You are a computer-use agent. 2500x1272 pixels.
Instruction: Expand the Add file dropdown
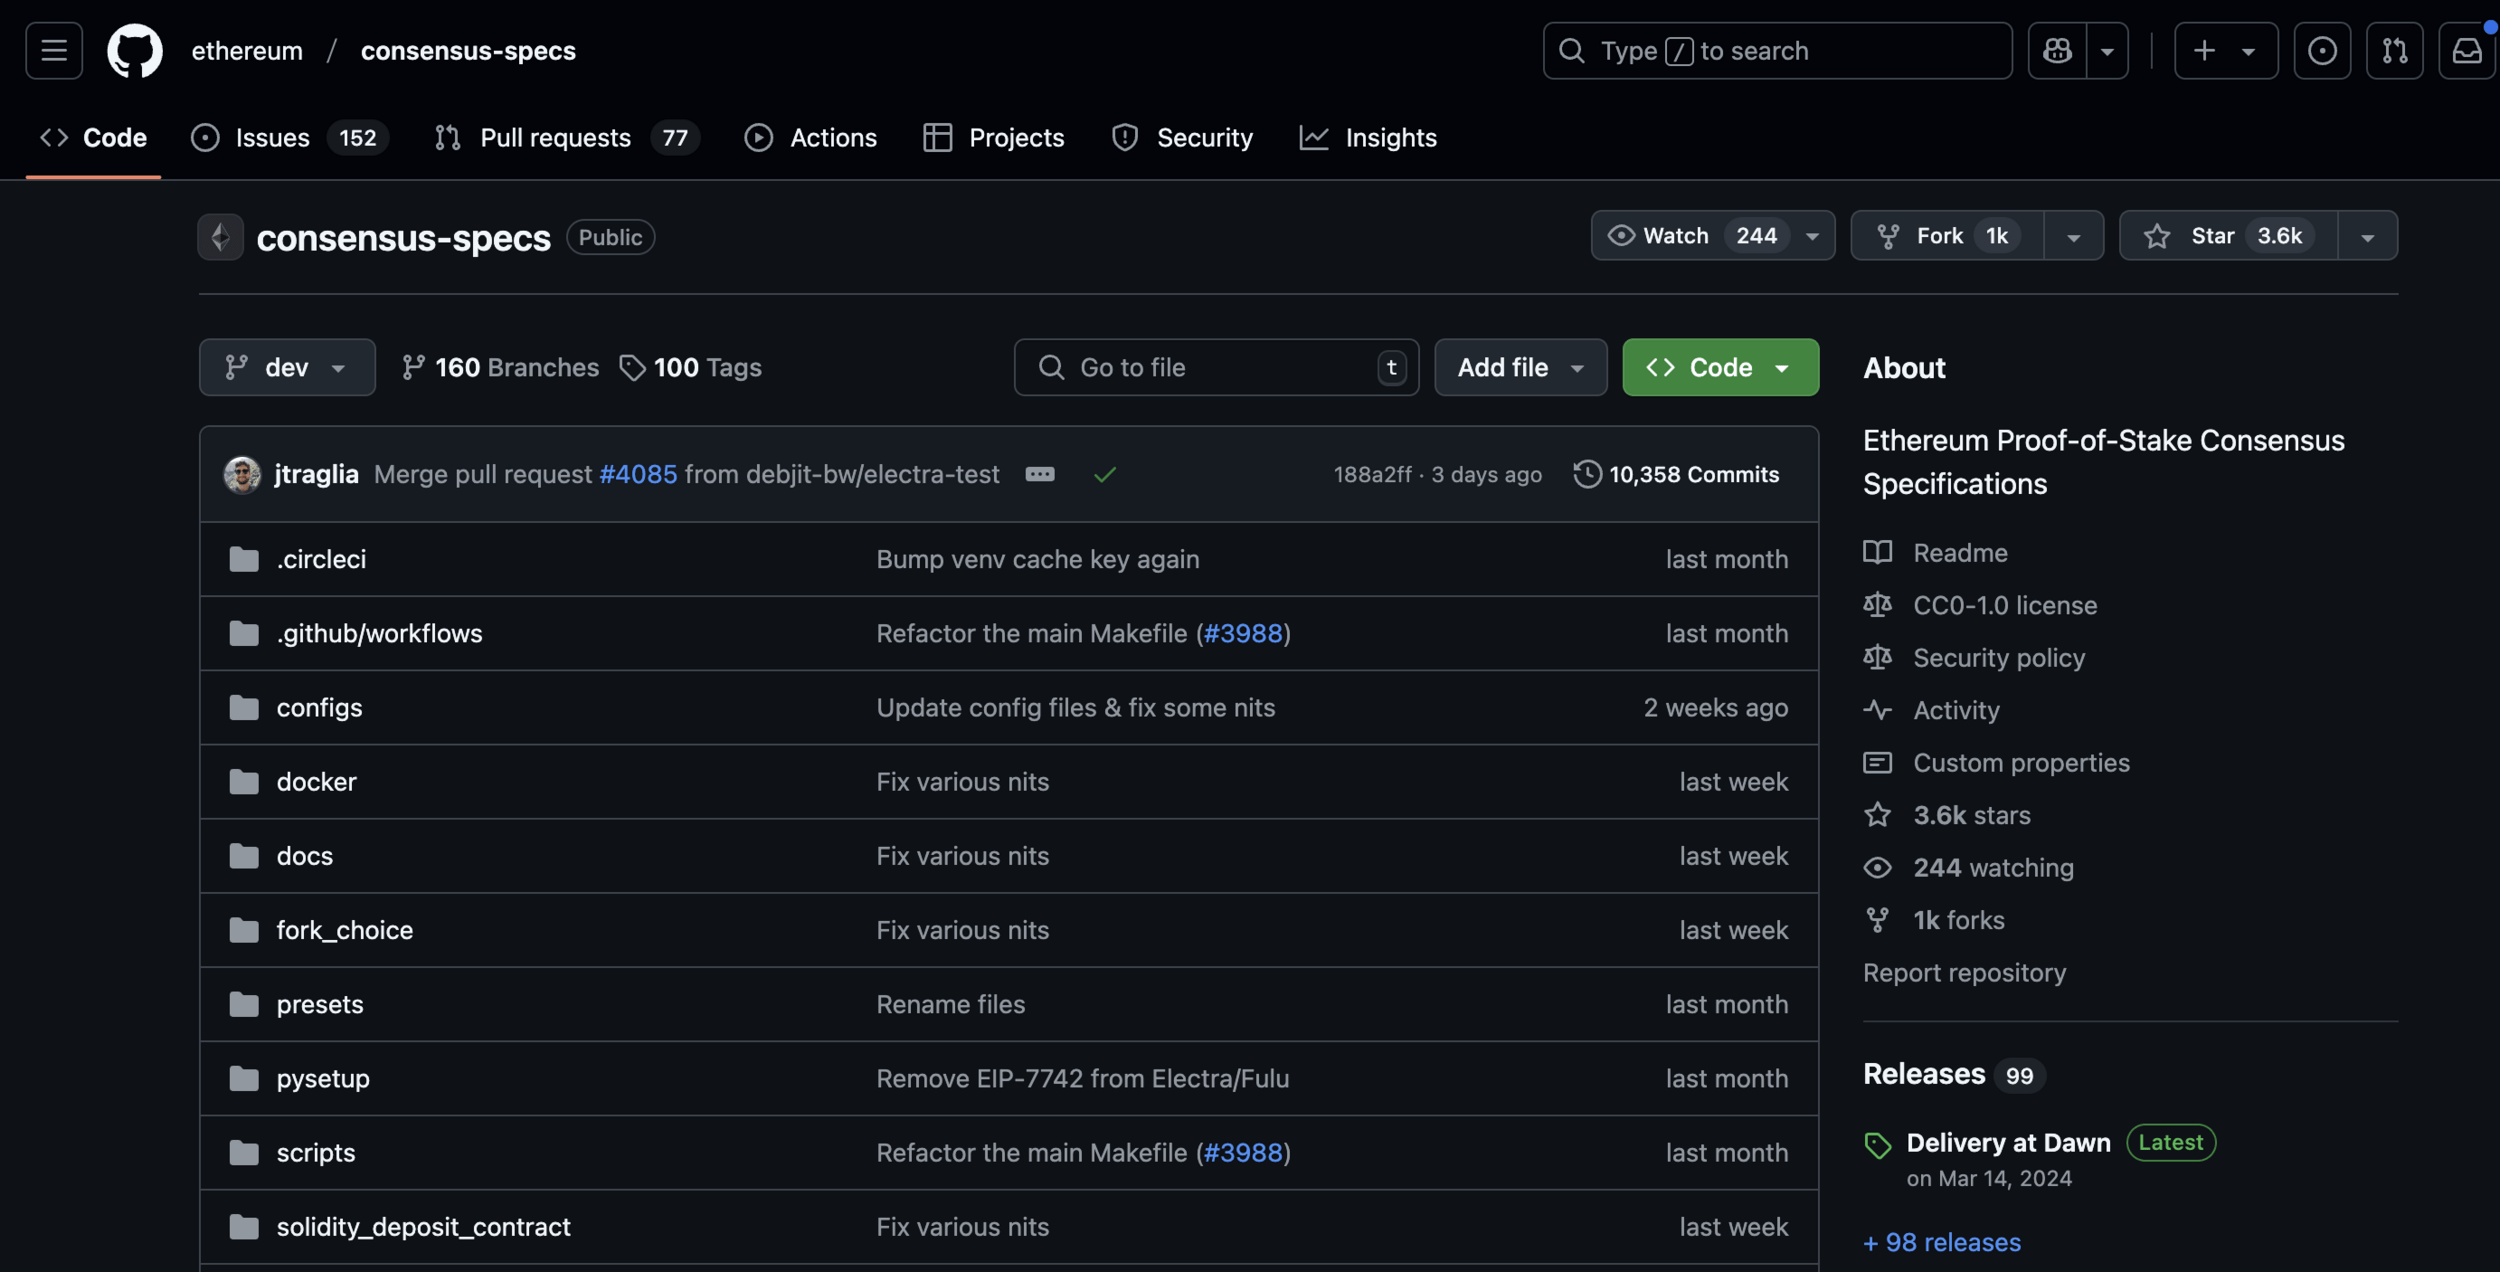[1520, 368]
